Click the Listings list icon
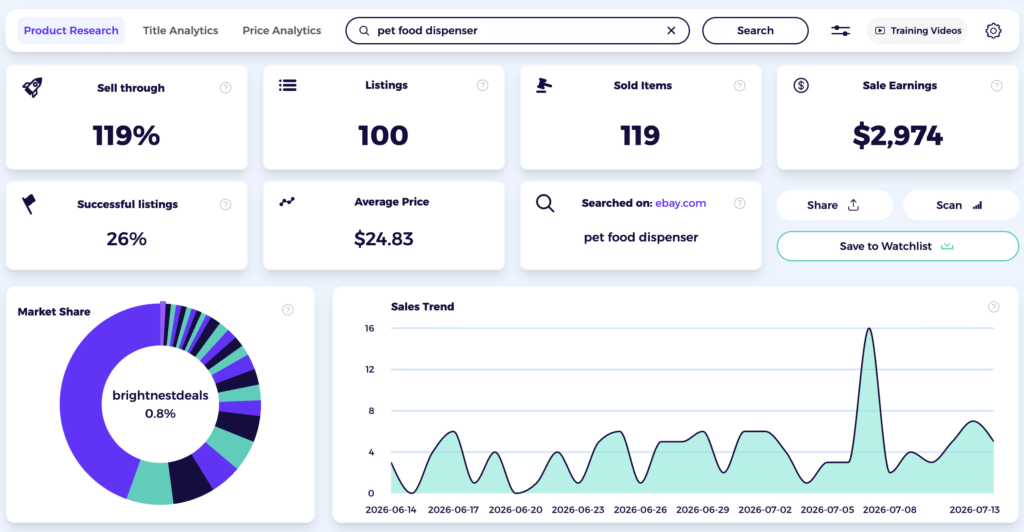 coord(287,85)
